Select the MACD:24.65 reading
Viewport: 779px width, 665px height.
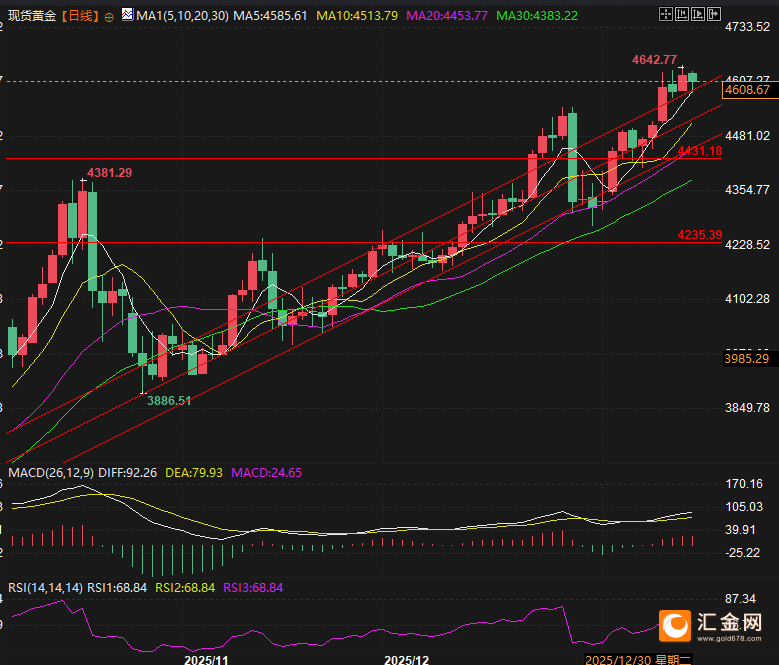tap(266, 472)
